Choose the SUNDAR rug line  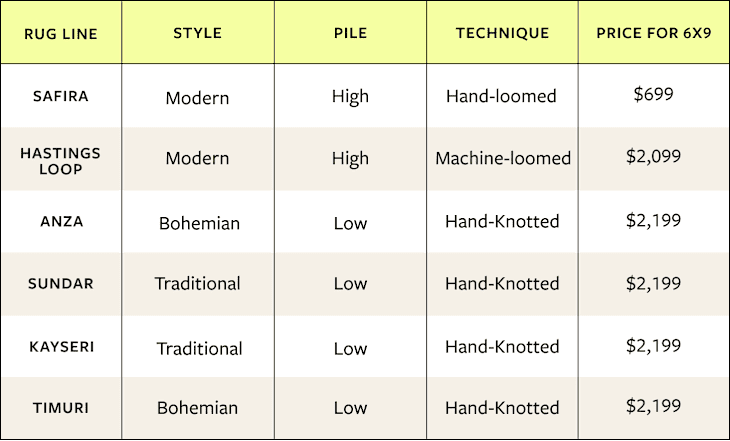pos(60,284)
